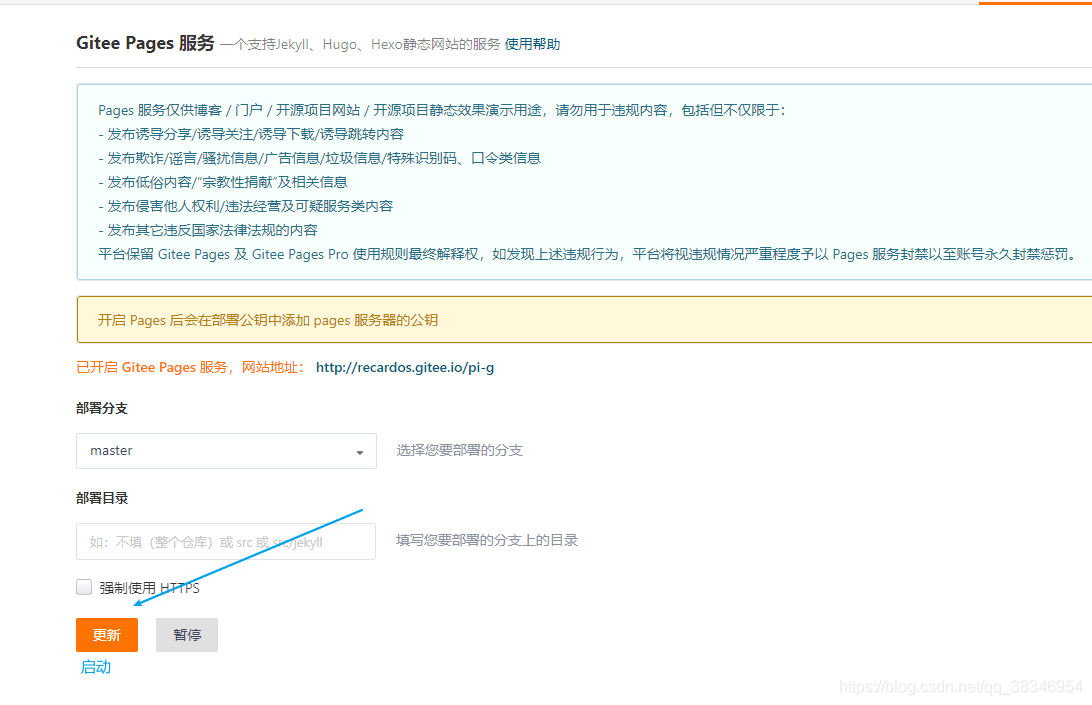
Task: Click the rule starting "发布侵害他人权利"
Action: pyautogui.click(x=246, y=206)
